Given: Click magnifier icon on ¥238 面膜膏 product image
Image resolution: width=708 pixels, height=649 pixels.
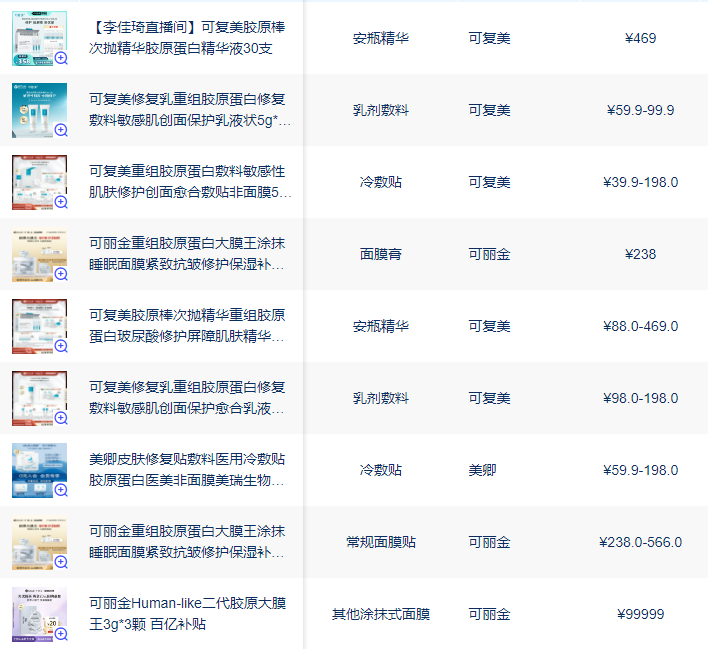Looking at the screenshot, I should tap(61, 274).
